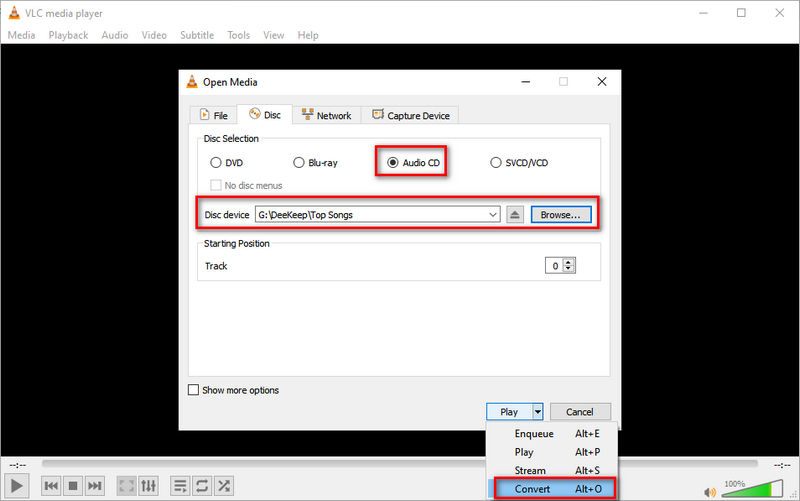Open the Subtitle menu
Viewport: 800px width, 501px height.
click(197, 35)
